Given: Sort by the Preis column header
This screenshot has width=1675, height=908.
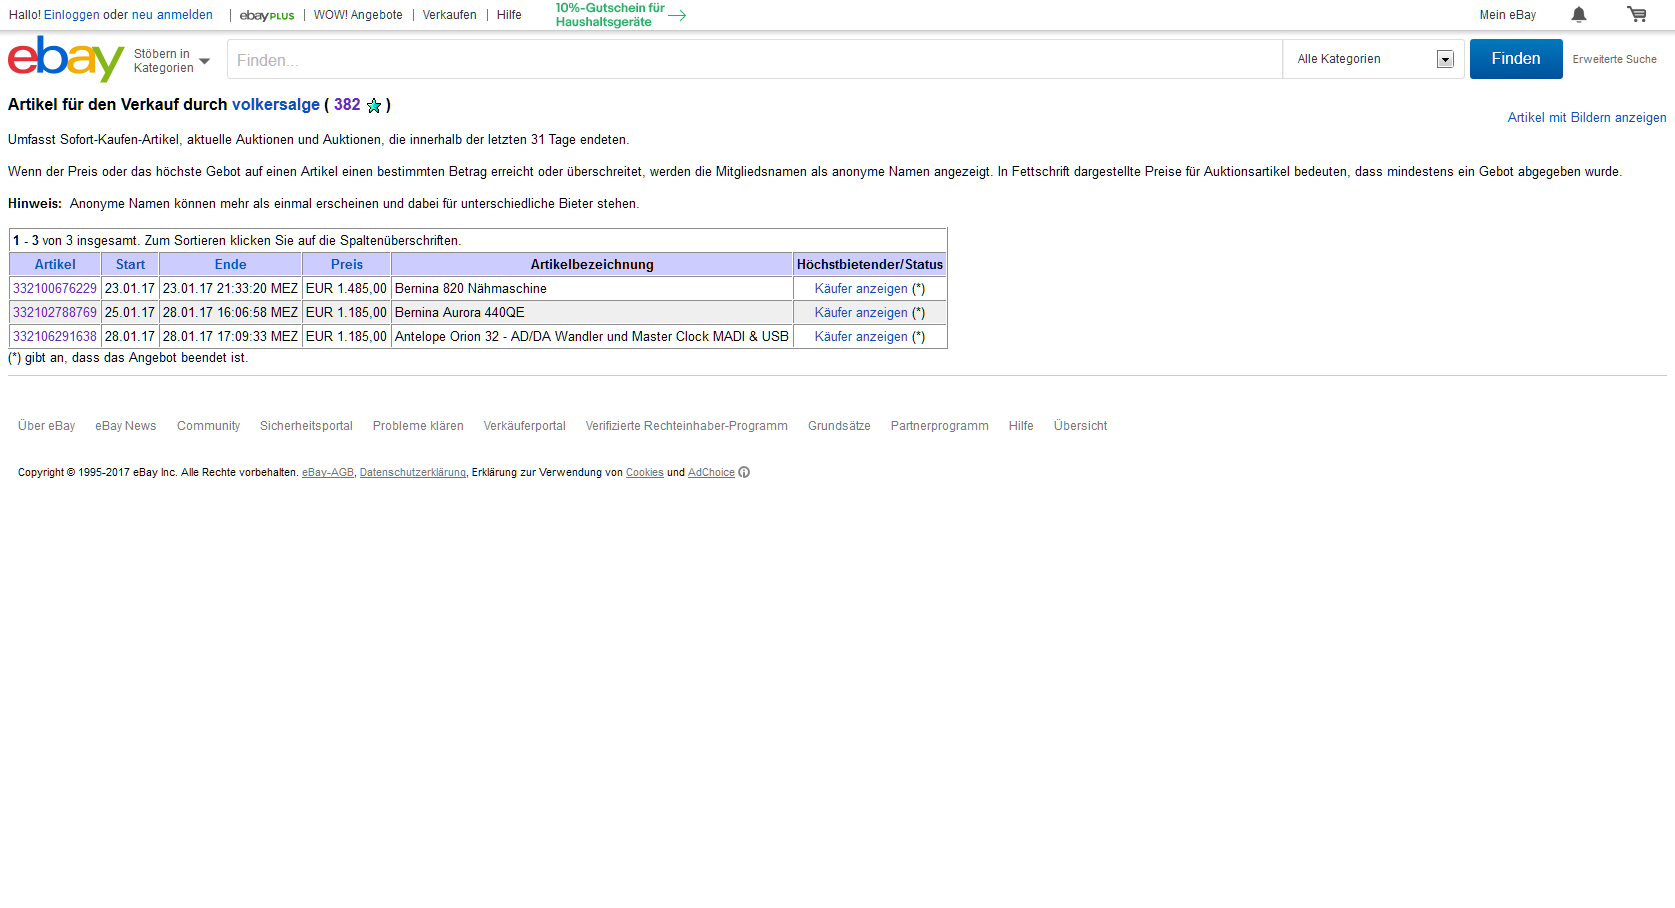Looking at the screenshot, I should [347, 265].
